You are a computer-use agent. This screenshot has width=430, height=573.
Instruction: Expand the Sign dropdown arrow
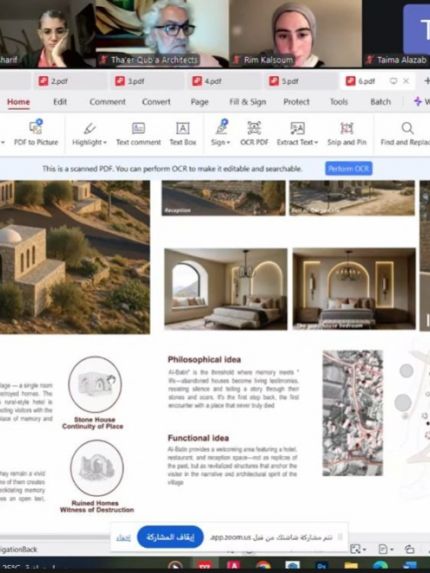pyautogui.click(x=228, y=143)
